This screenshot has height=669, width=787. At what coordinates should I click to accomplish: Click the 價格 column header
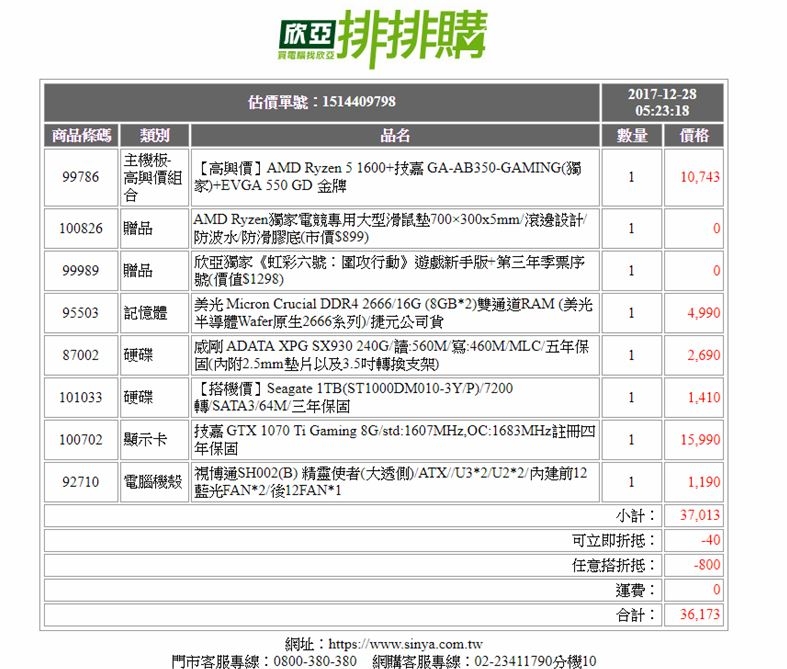click(x=694, y=136)
